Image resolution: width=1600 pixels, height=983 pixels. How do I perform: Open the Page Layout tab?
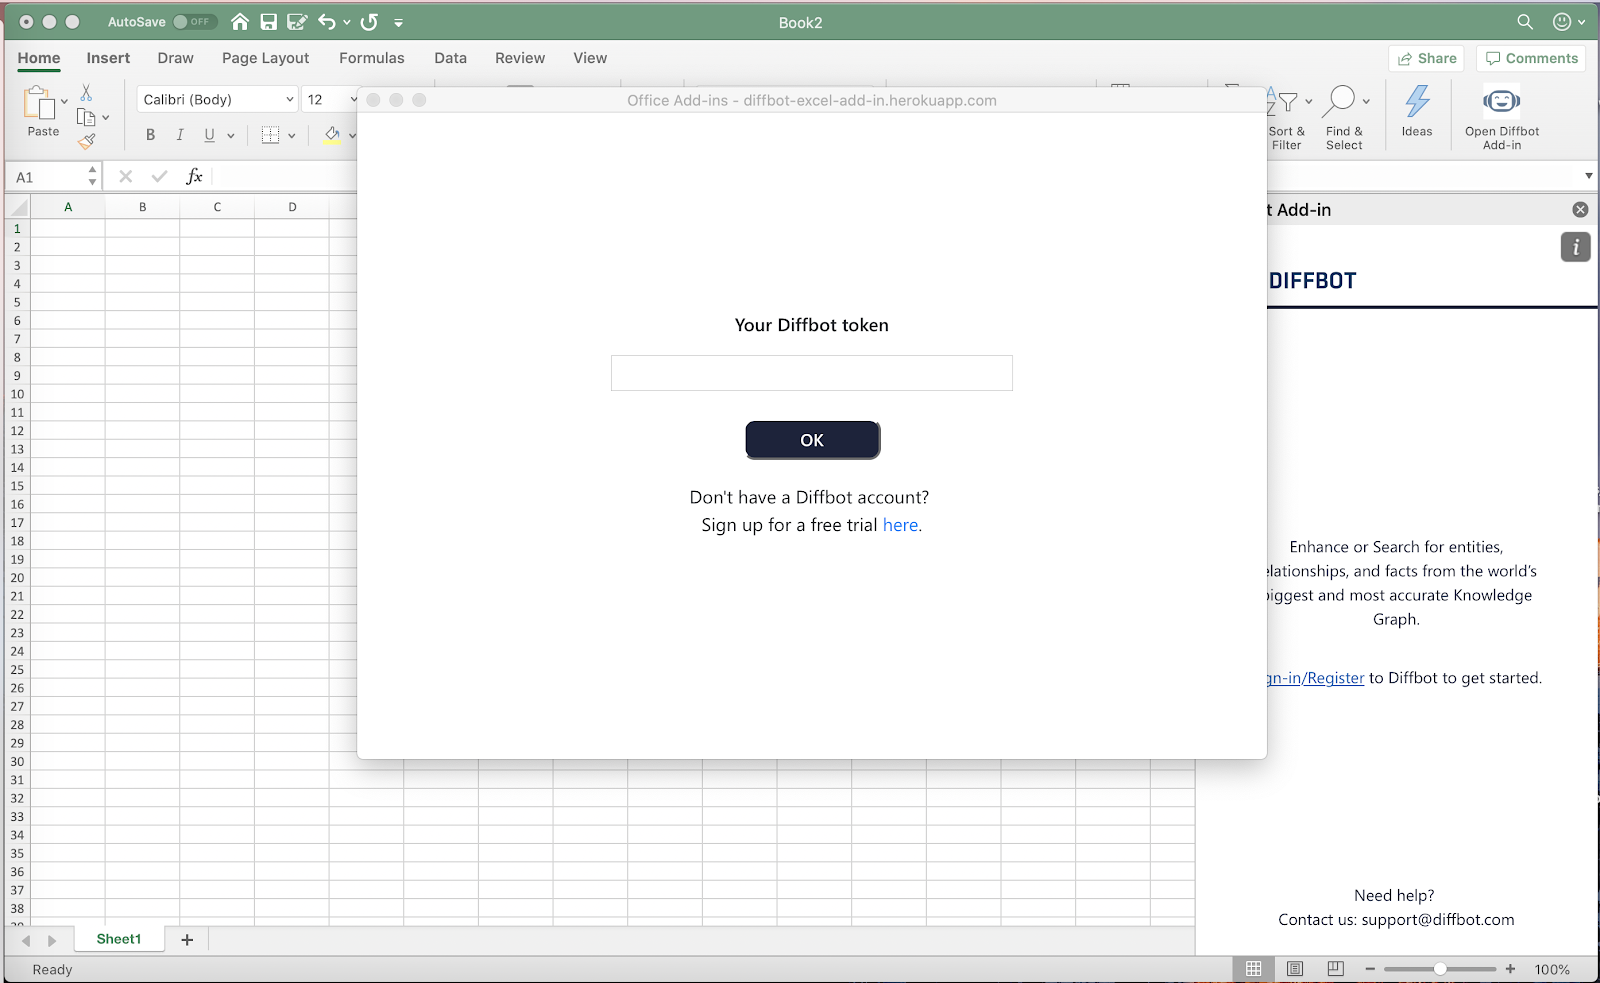pyautogui.click(x=265, y=58)
